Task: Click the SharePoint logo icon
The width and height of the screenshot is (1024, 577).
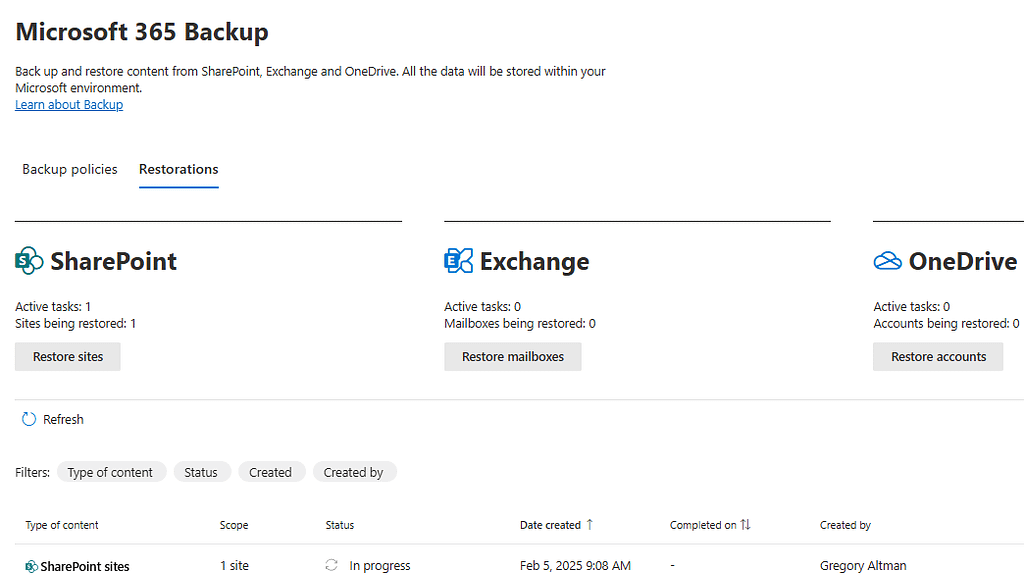Action: pos(29,261)
